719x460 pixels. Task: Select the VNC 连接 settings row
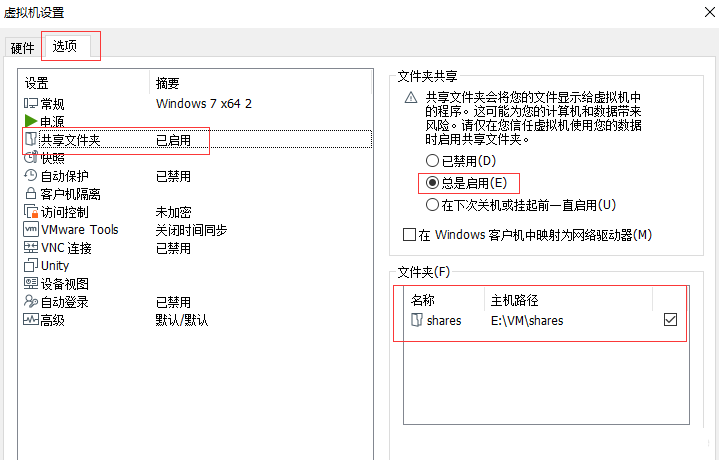[196, 248]
